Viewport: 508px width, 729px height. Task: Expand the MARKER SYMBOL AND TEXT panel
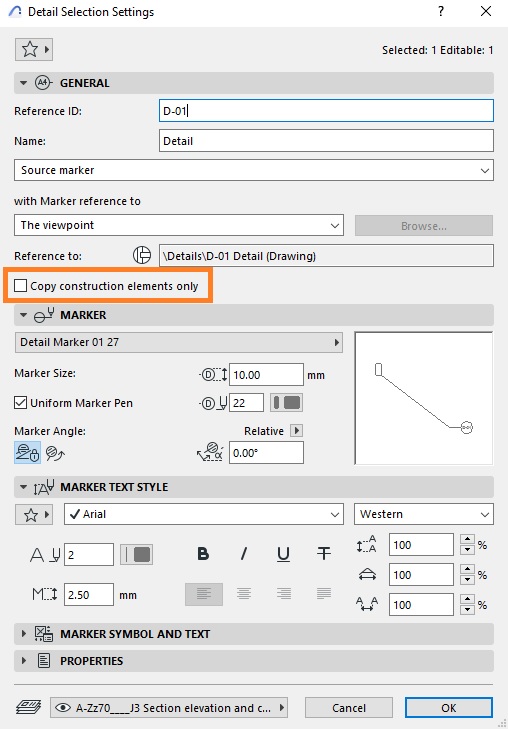[x=23, y=634]
